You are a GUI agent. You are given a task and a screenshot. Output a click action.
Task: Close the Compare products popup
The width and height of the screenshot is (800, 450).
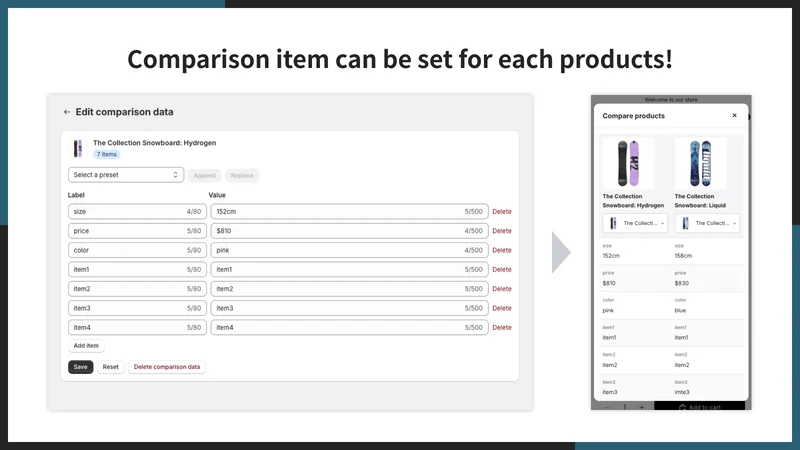point(734,115)
